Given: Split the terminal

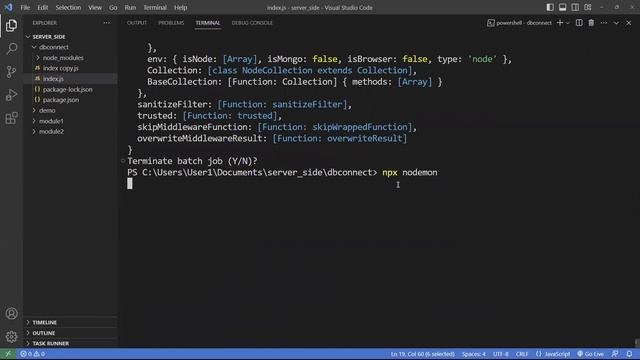Looking at the screenshot, I should click(x=579, y=23).
